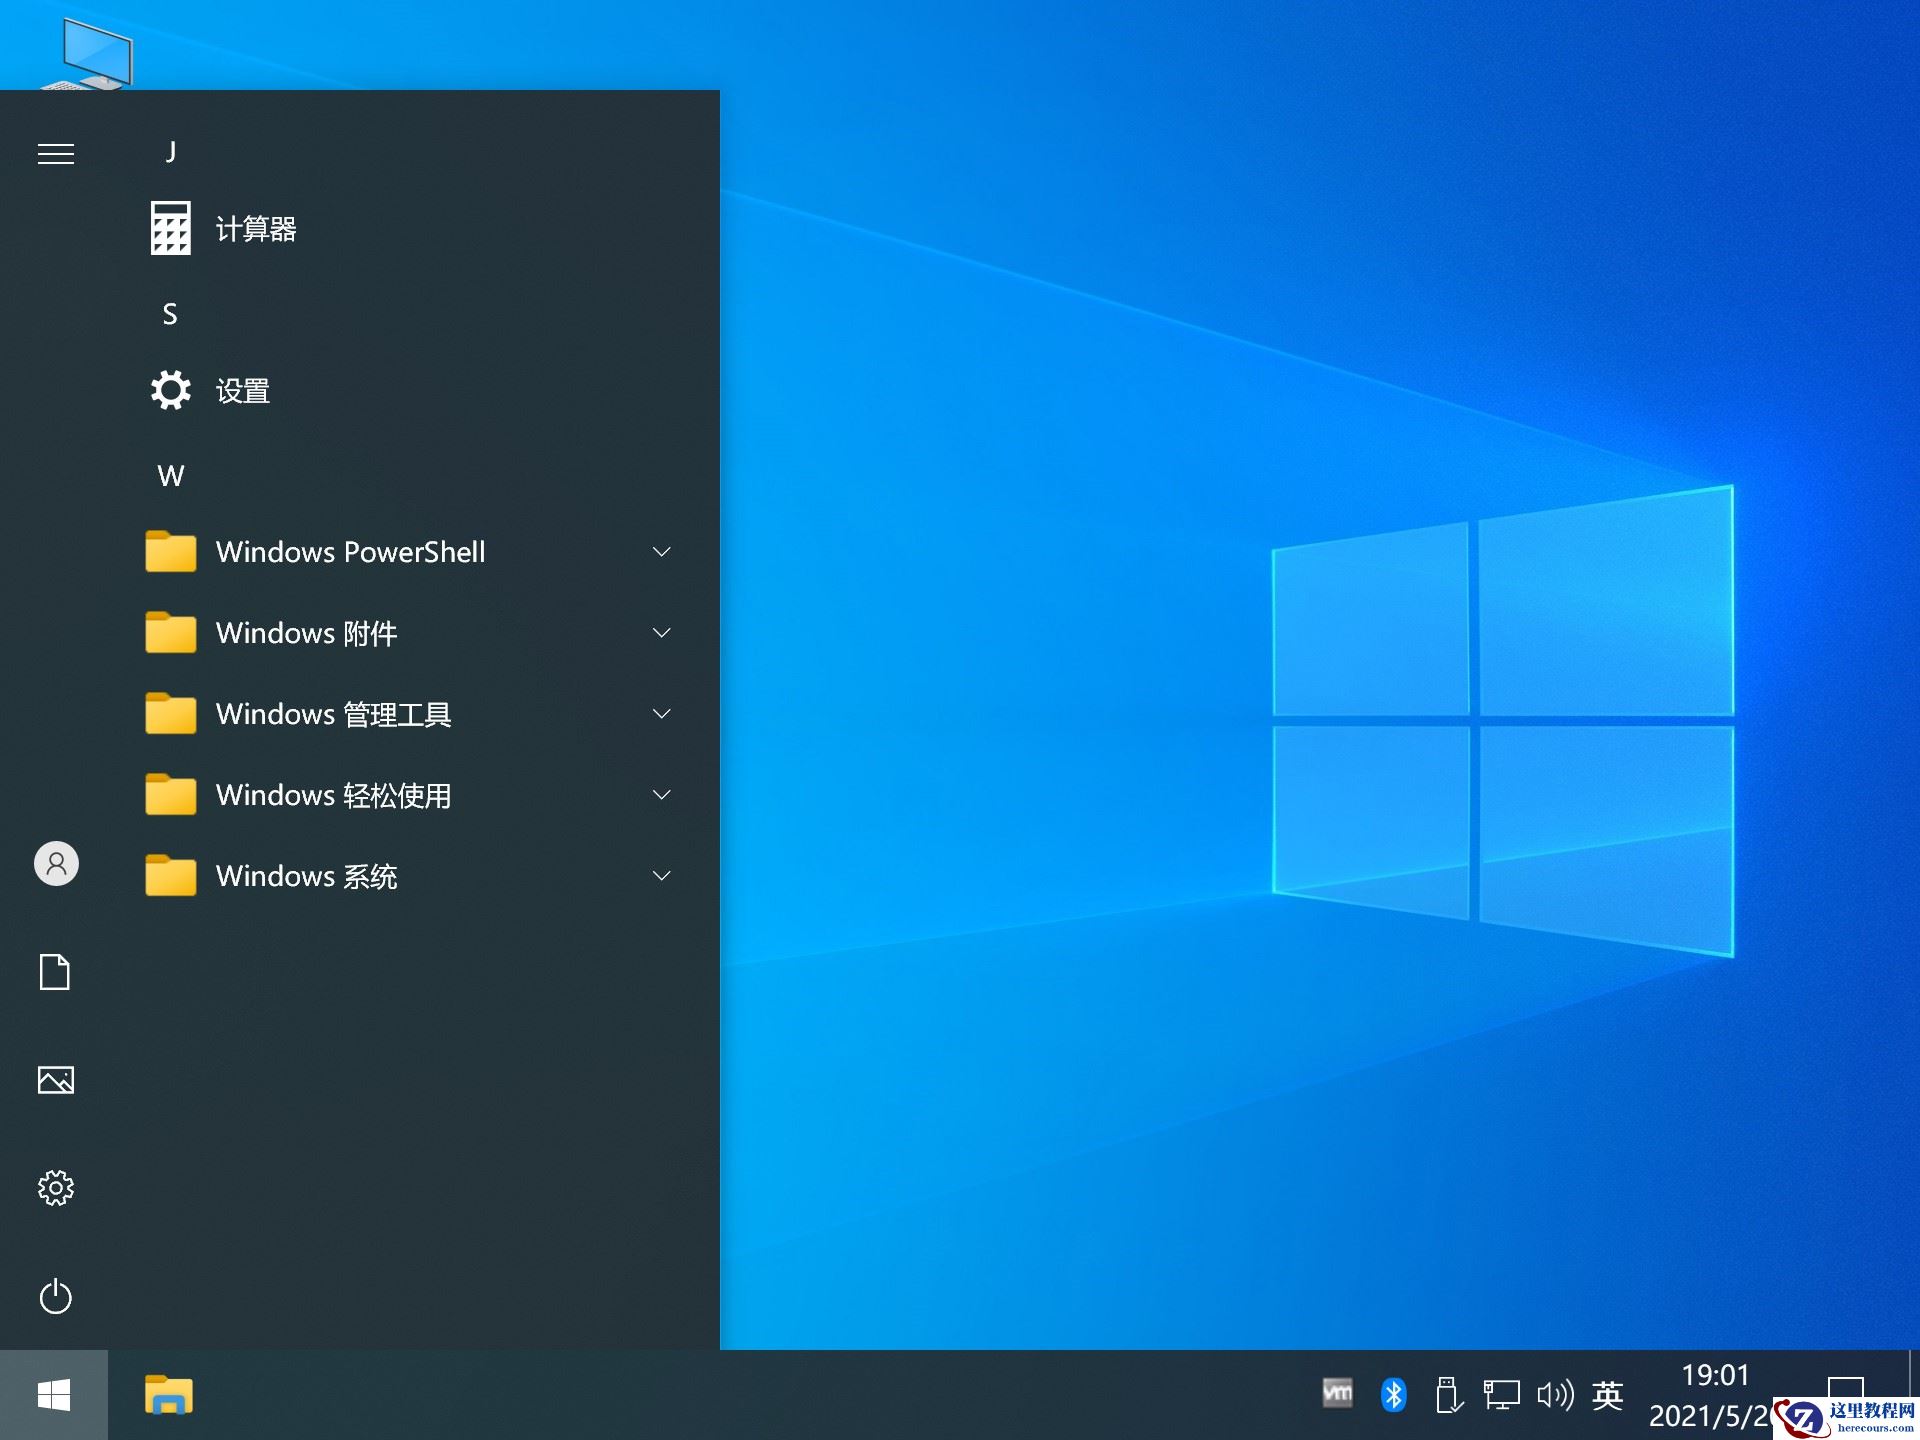Click the power button in Start menu

tap(56, 1297)
